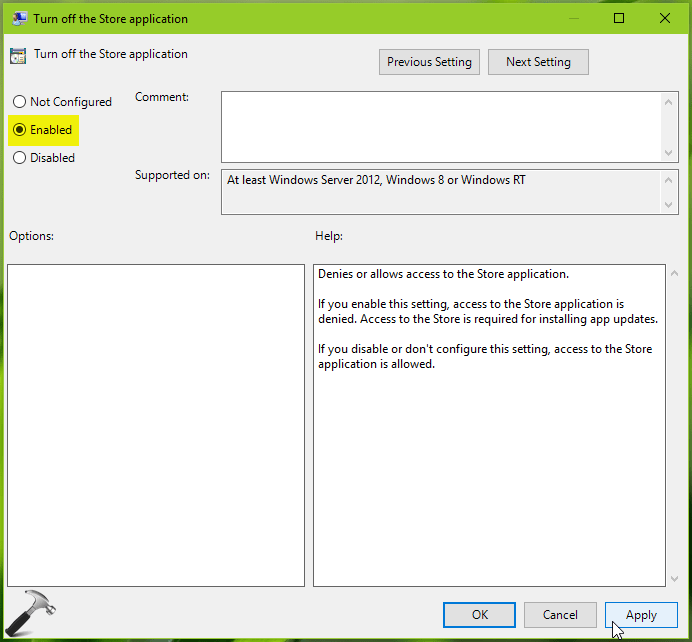Click Help pane scroll down arrow

(674, 578)
